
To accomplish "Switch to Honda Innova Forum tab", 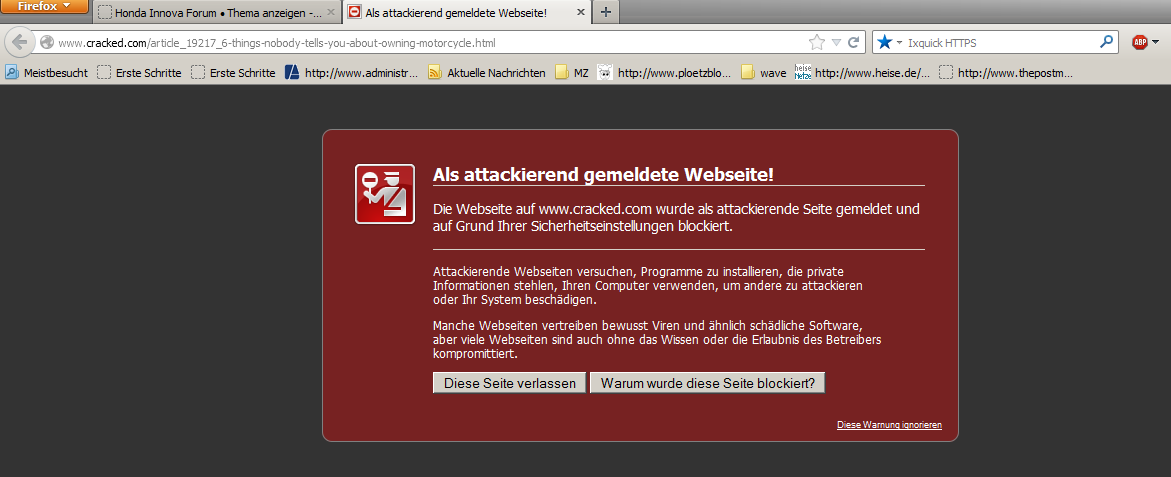I will [214, 13].
